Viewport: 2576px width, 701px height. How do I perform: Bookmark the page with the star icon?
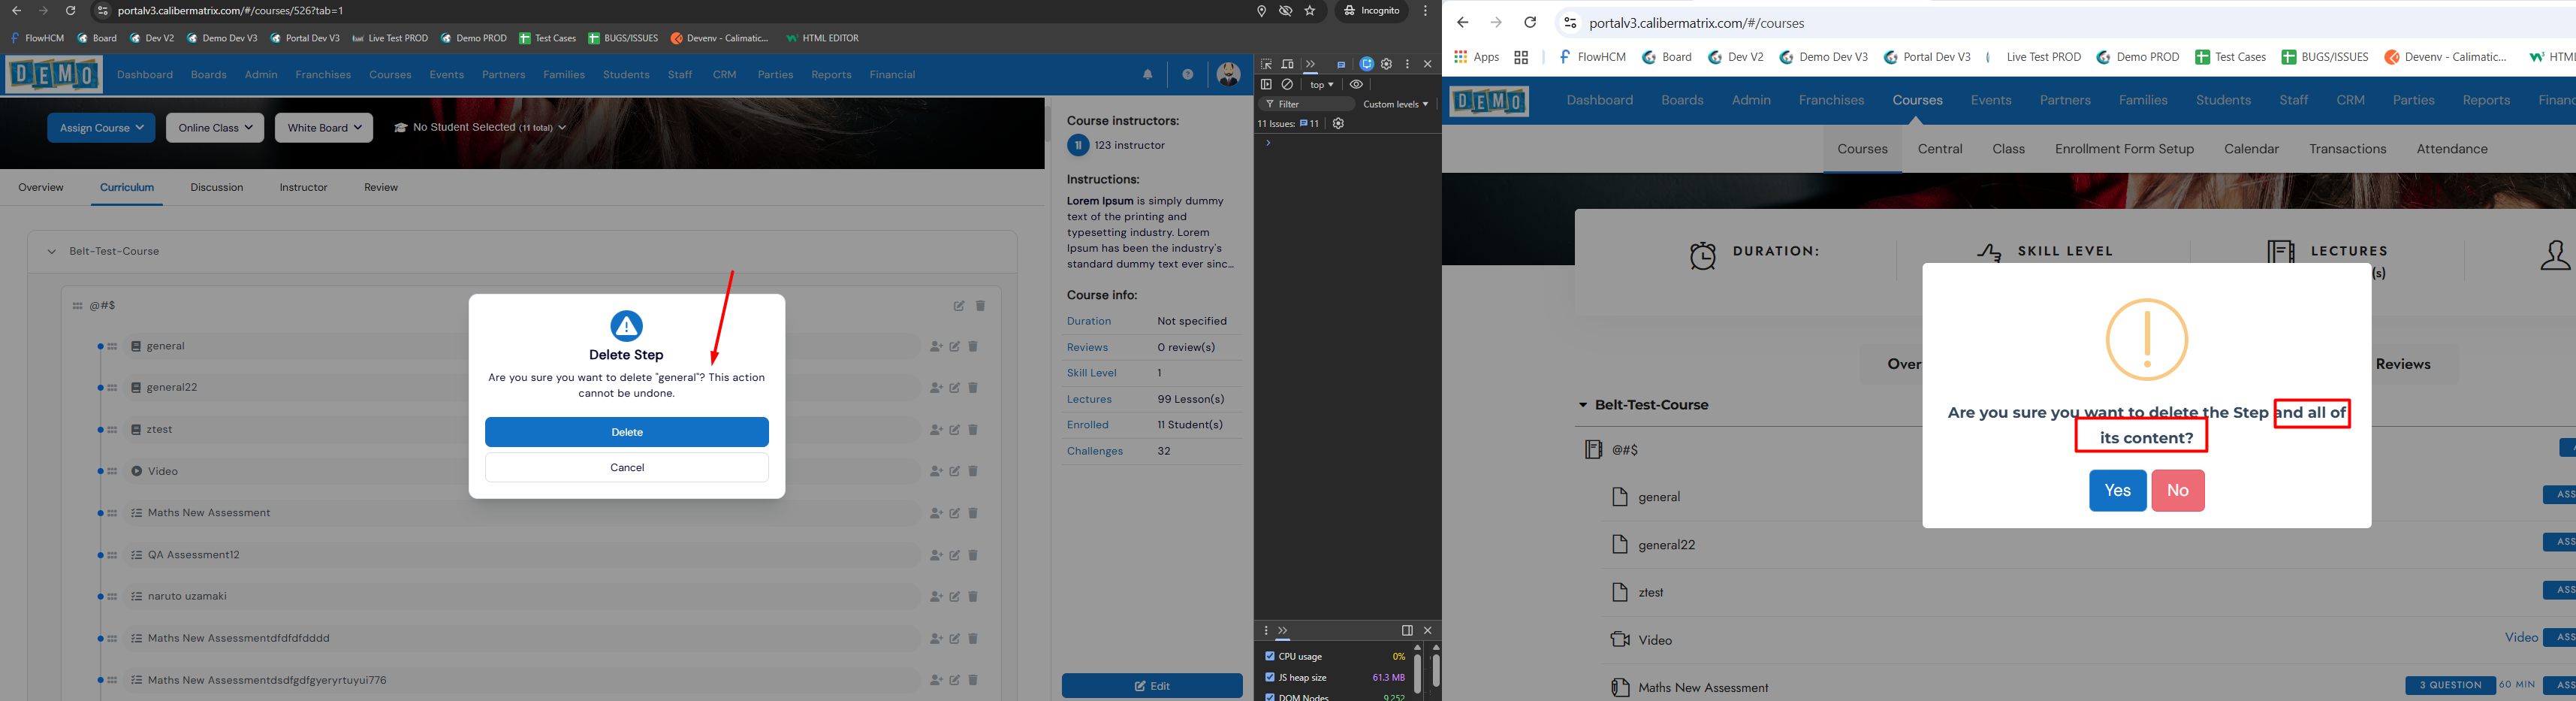coord(1310,11)
